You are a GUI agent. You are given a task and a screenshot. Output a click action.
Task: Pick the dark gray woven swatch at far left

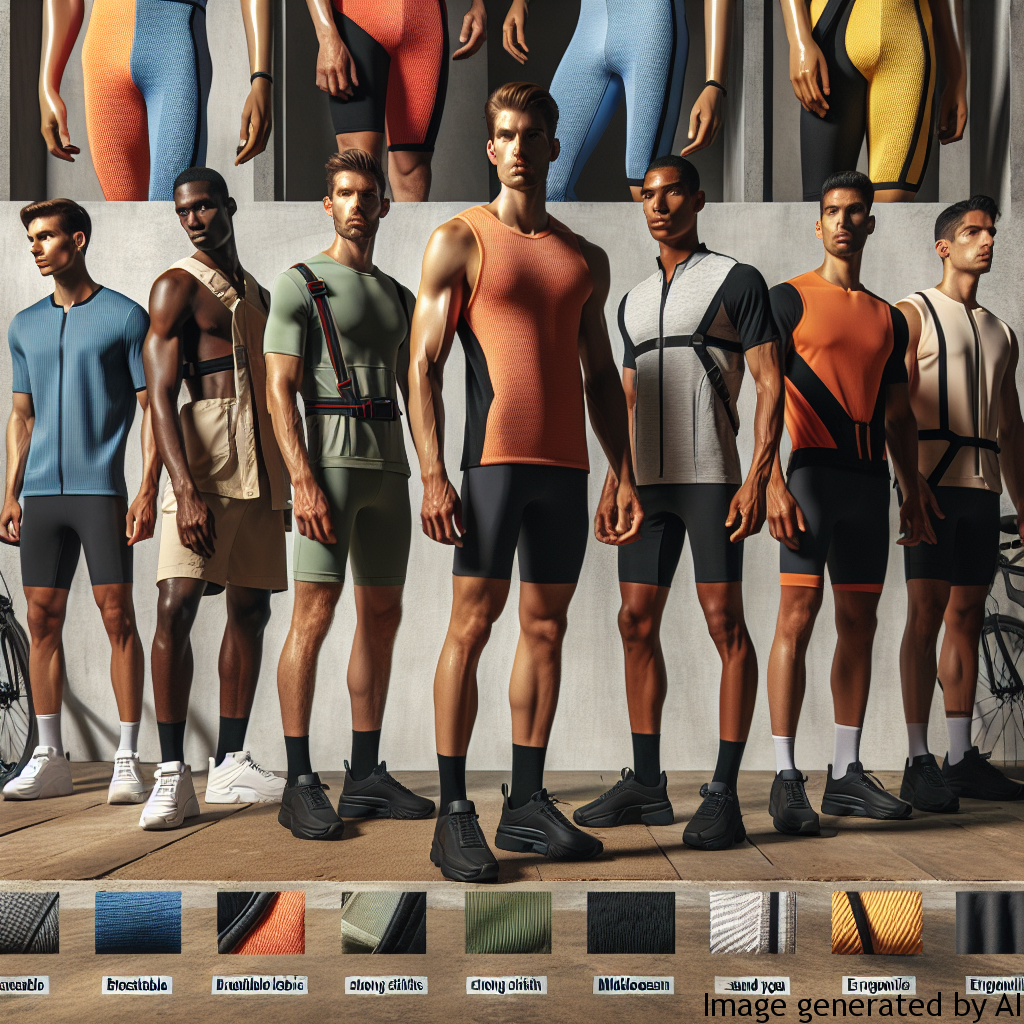(28, 922)
